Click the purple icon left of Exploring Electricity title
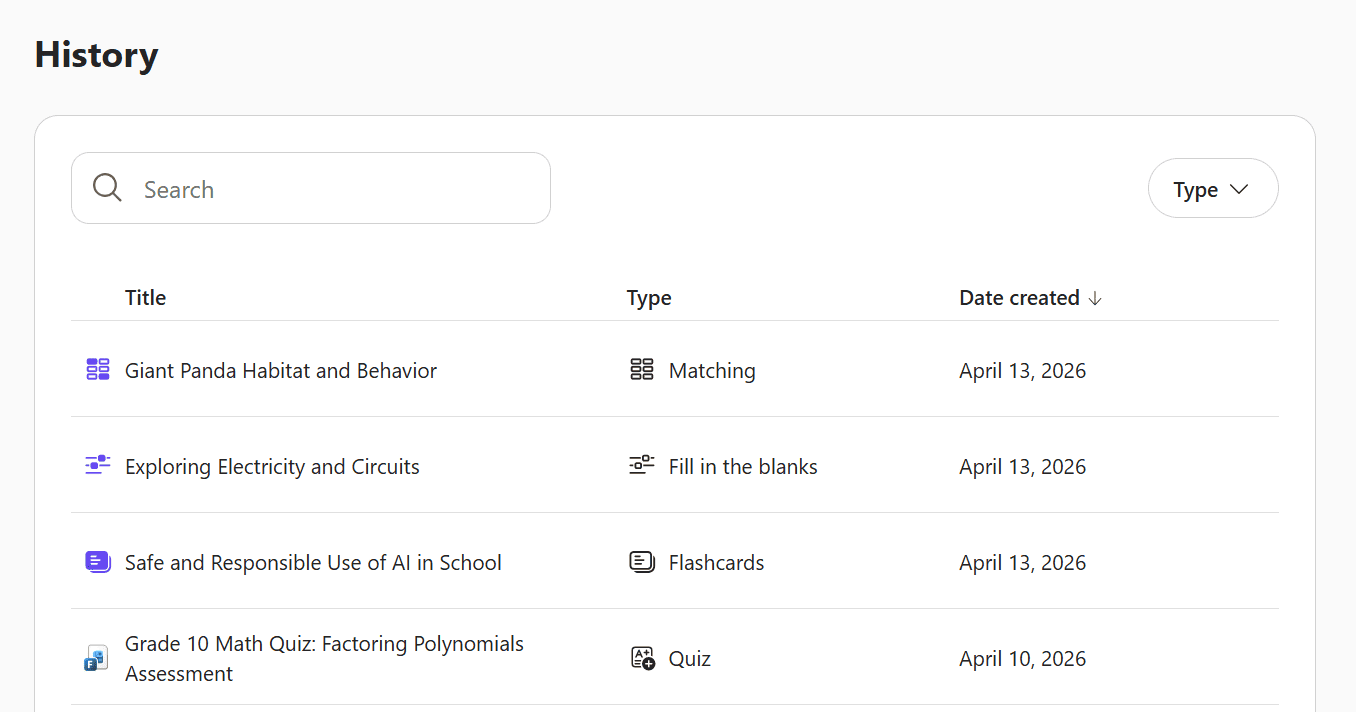Viewport: 1356px width, 712px height. click(x=97, y=465)
